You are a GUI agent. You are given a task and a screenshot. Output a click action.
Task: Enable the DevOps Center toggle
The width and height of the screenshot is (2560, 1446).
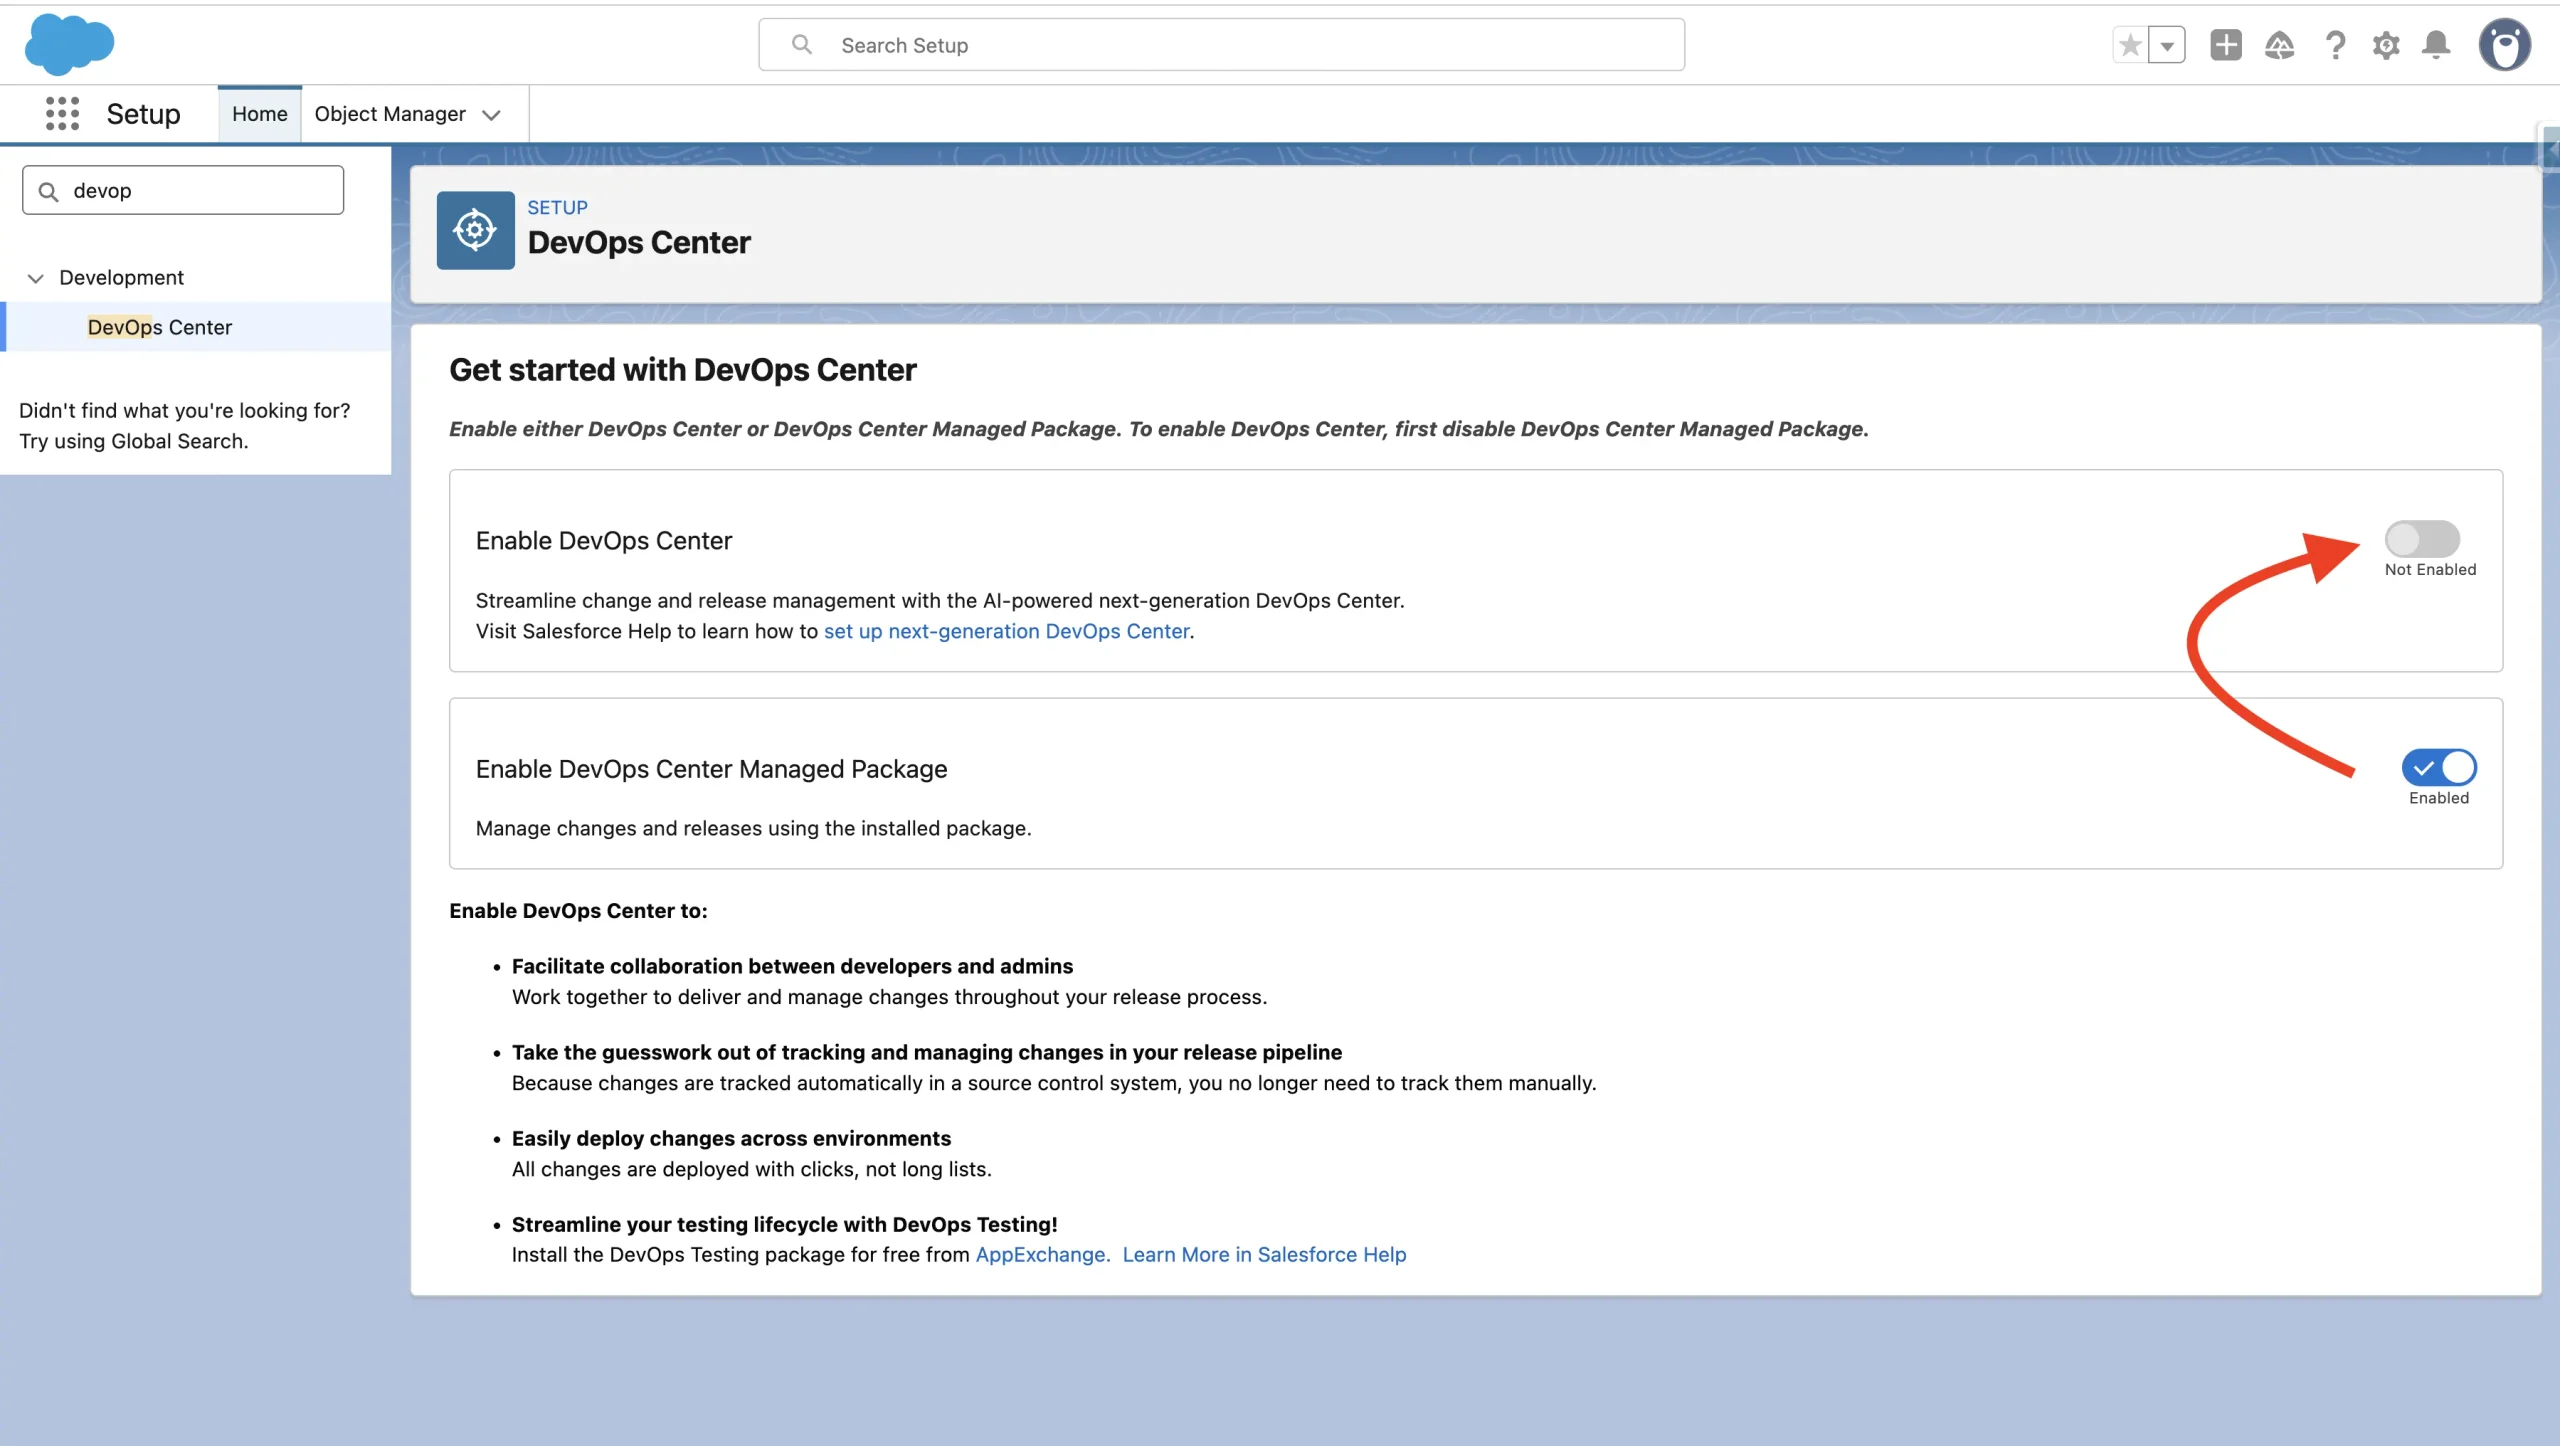(2422, 539)
